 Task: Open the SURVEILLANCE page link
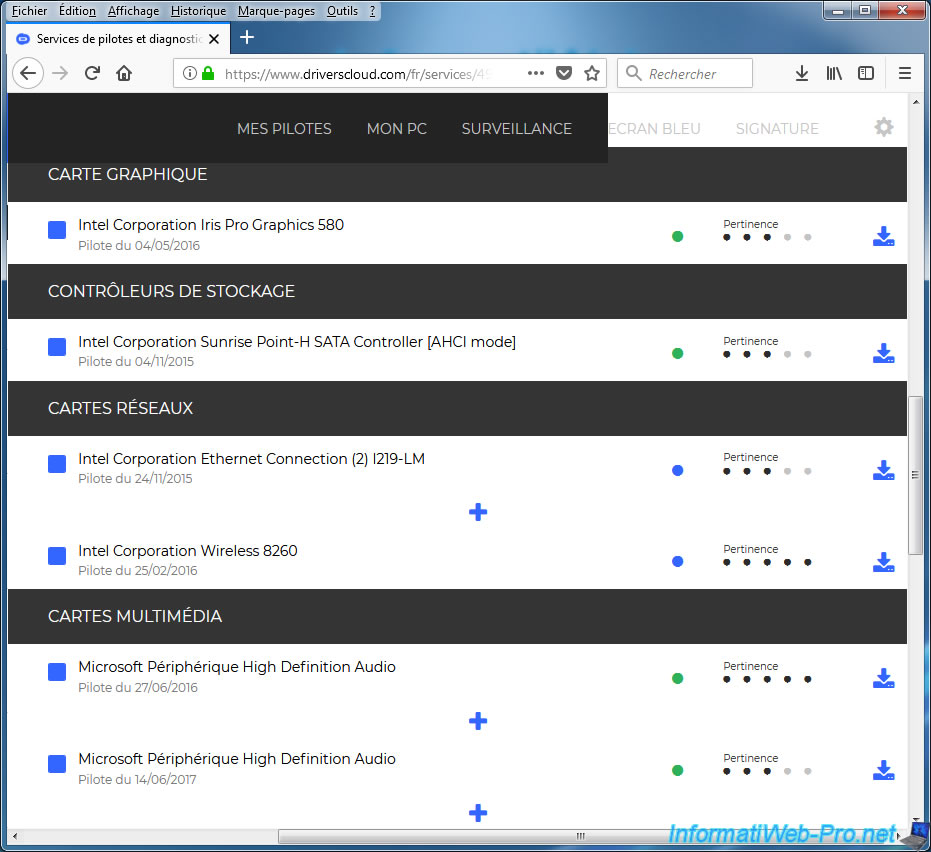point(516,129)
